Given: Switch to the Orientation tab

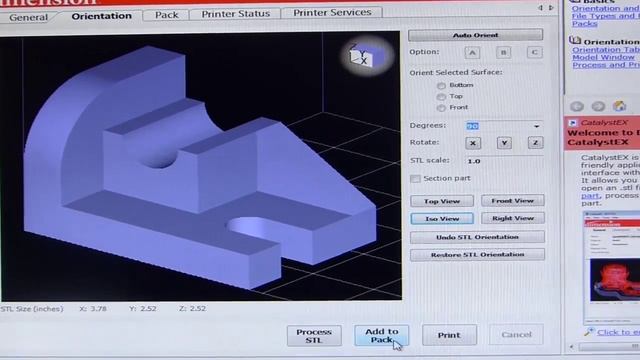Looking at the screenshot, I should tap(101, 16).
